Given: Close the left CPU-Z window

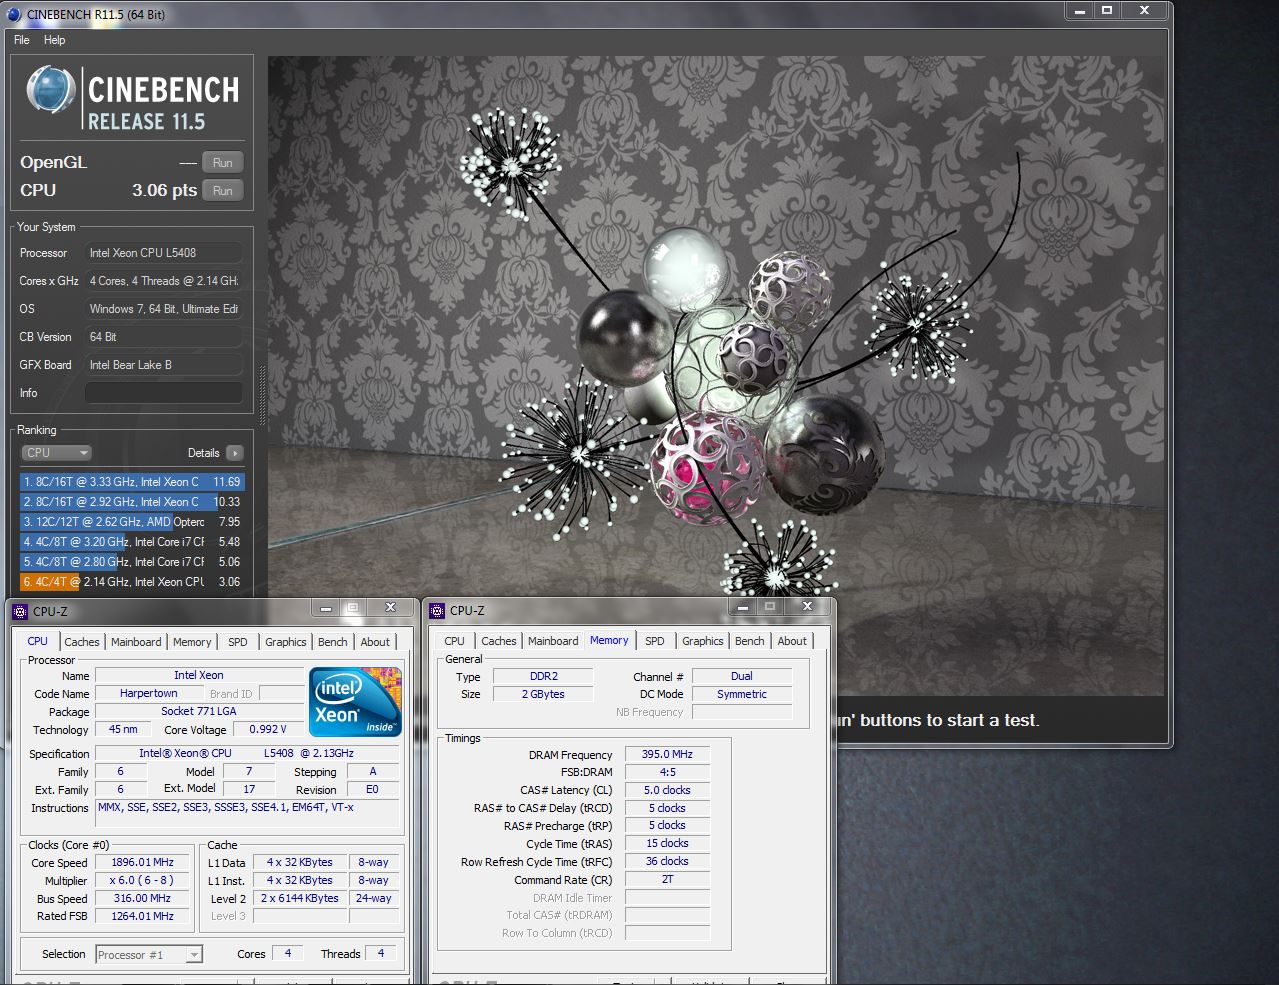Looking at the screenshot, I should pyautogui.click(x=390, y=607).
